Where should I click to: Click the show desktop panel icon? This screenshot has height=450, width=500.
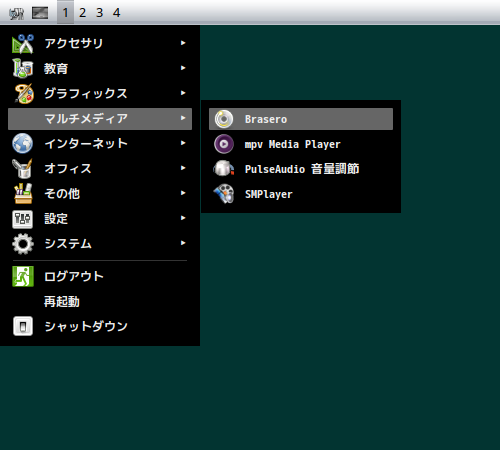(40, 13)
